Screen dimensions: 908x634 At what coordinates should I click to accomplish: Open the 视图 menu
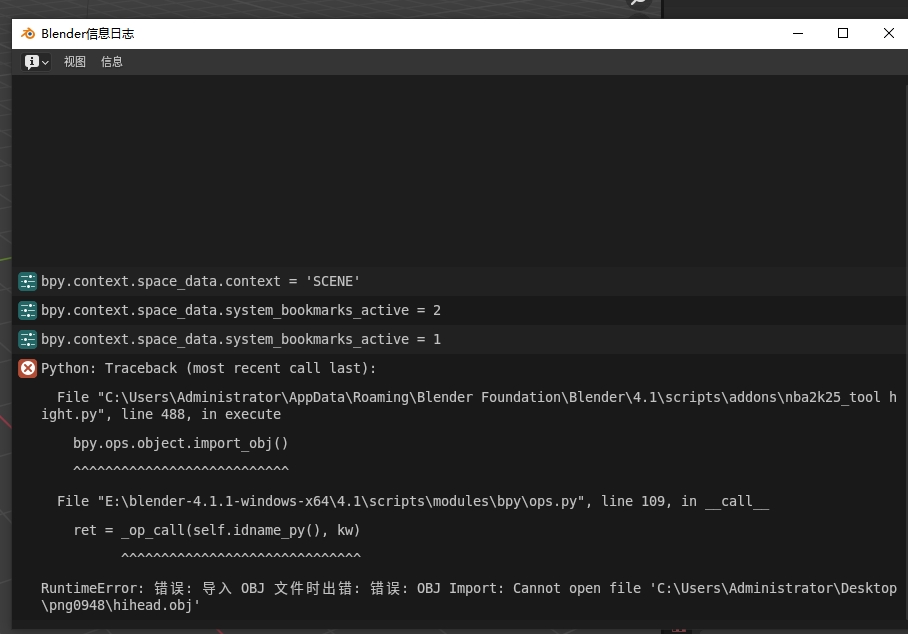point(75,62)
